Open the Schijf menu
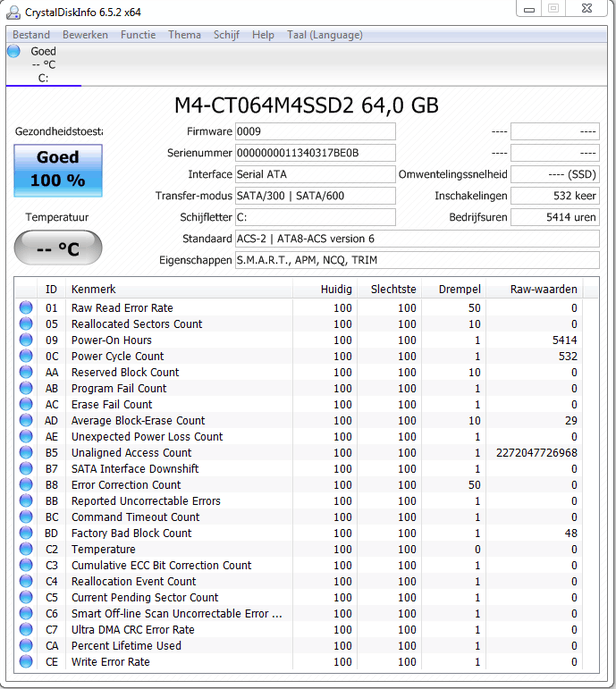 click(x=226, y=35)
